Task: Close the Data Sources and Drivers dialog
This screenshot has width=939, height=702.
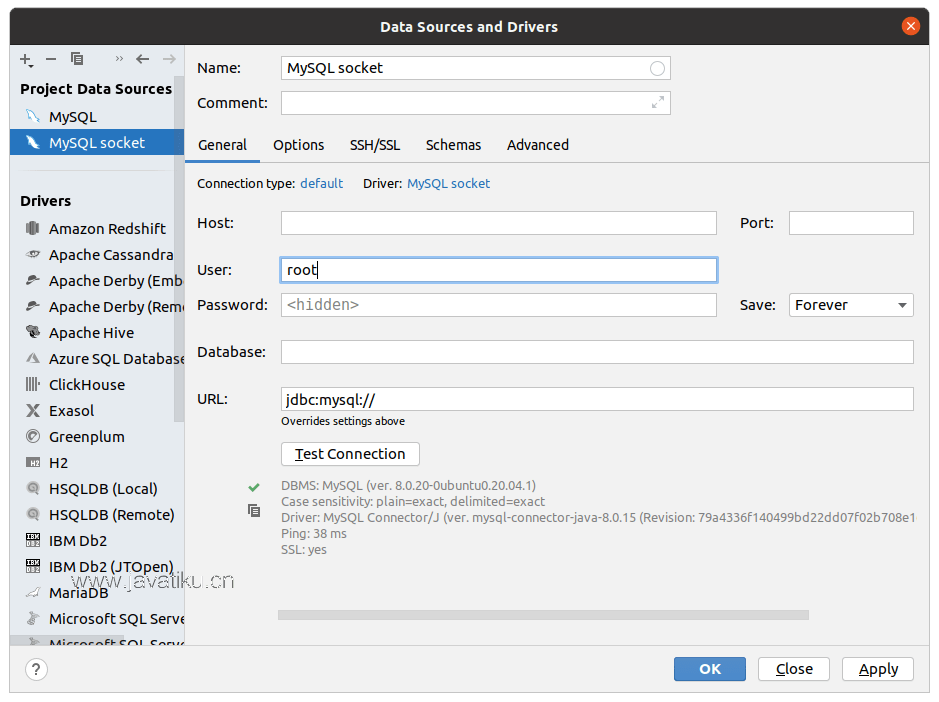Action: [910, 26]
